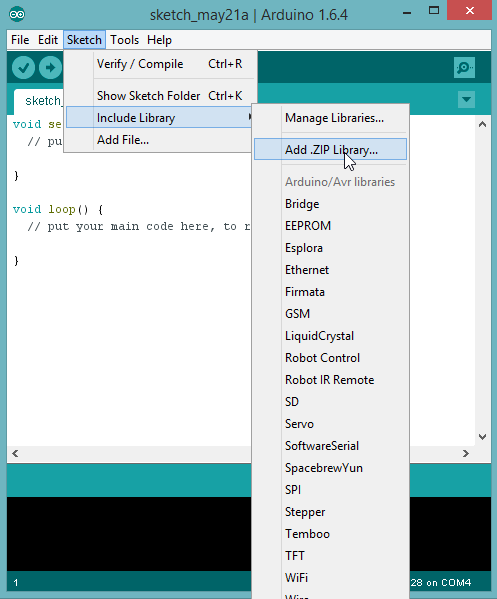The image size is (497, 599).
Task: Select Add .ZIP Library...
Action: [x=330, y=149]
